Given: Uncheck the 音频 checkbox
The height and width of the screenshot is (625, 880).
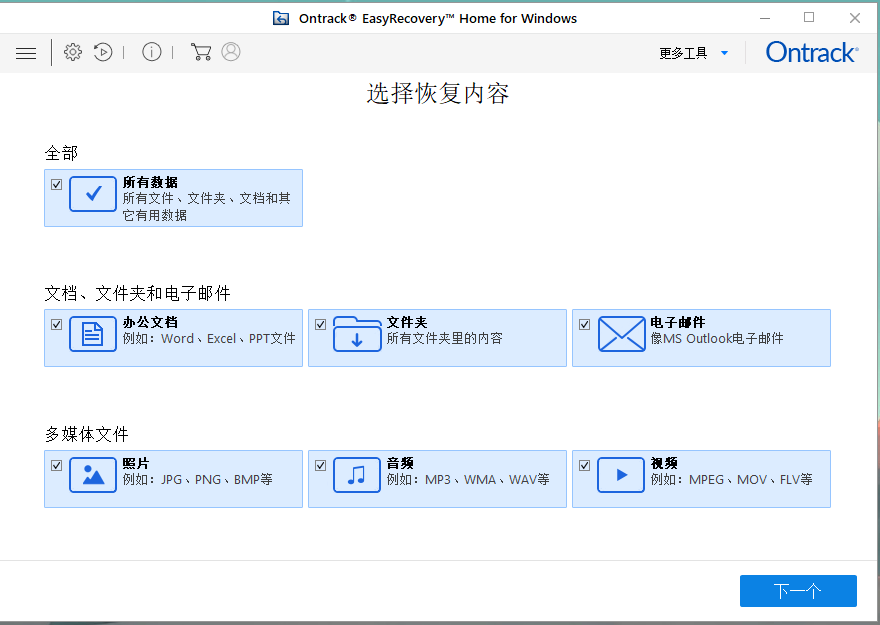Looking at the screenshot, I should (x=320, y=465).
